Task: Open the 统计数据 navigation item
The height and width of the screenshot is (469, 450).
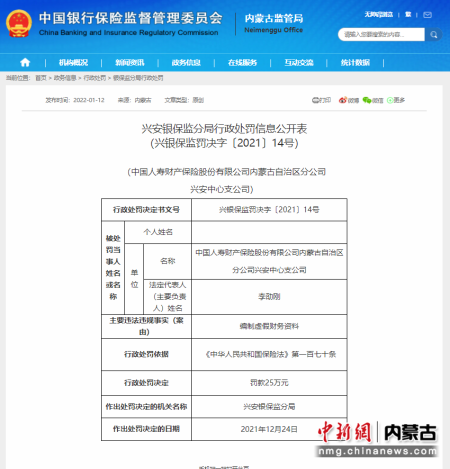Action: point(355,62)
